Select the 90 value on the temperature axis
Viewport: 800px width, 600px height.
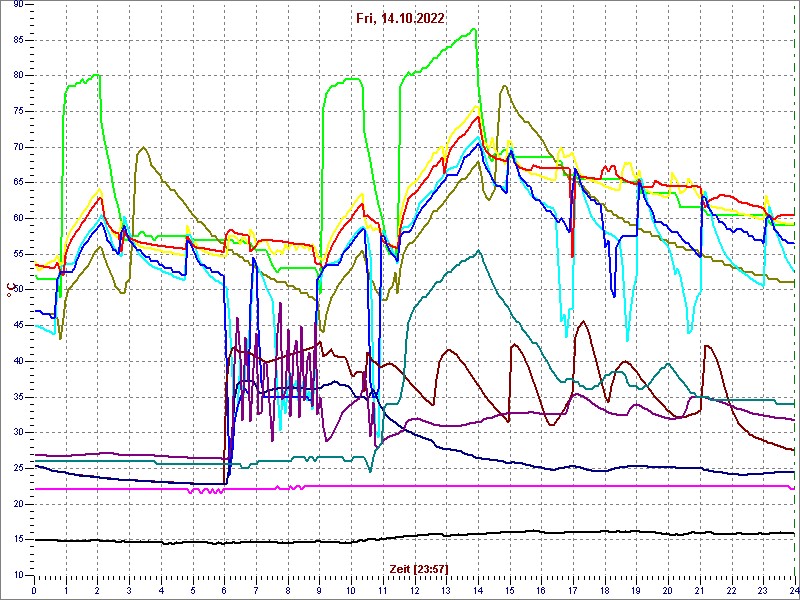click(x=18, y=5)
